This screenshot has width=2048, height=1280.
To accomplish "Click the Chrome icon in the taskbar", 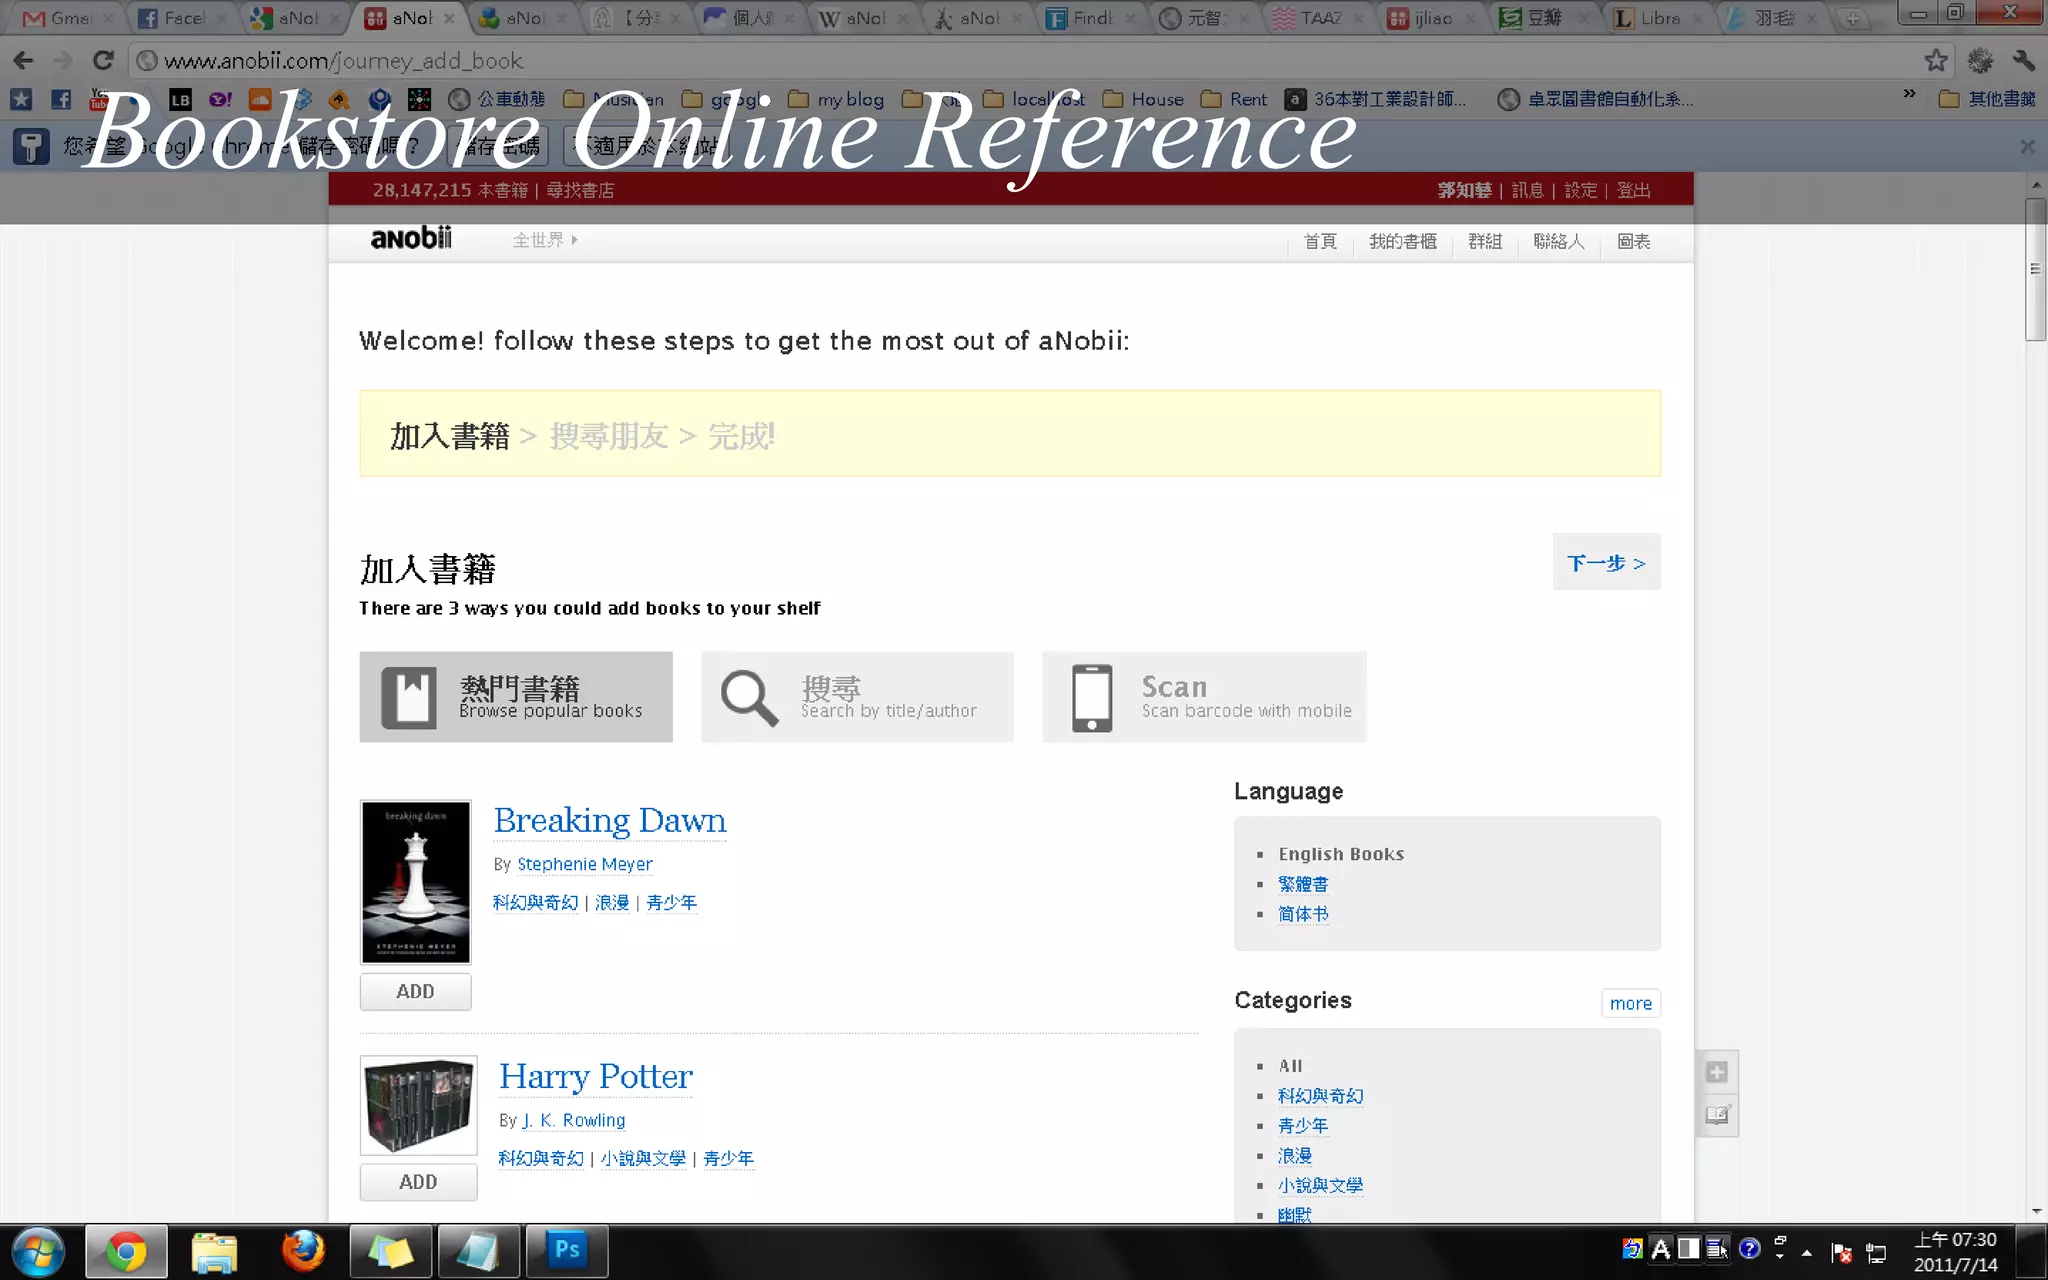I will 126,1251.
